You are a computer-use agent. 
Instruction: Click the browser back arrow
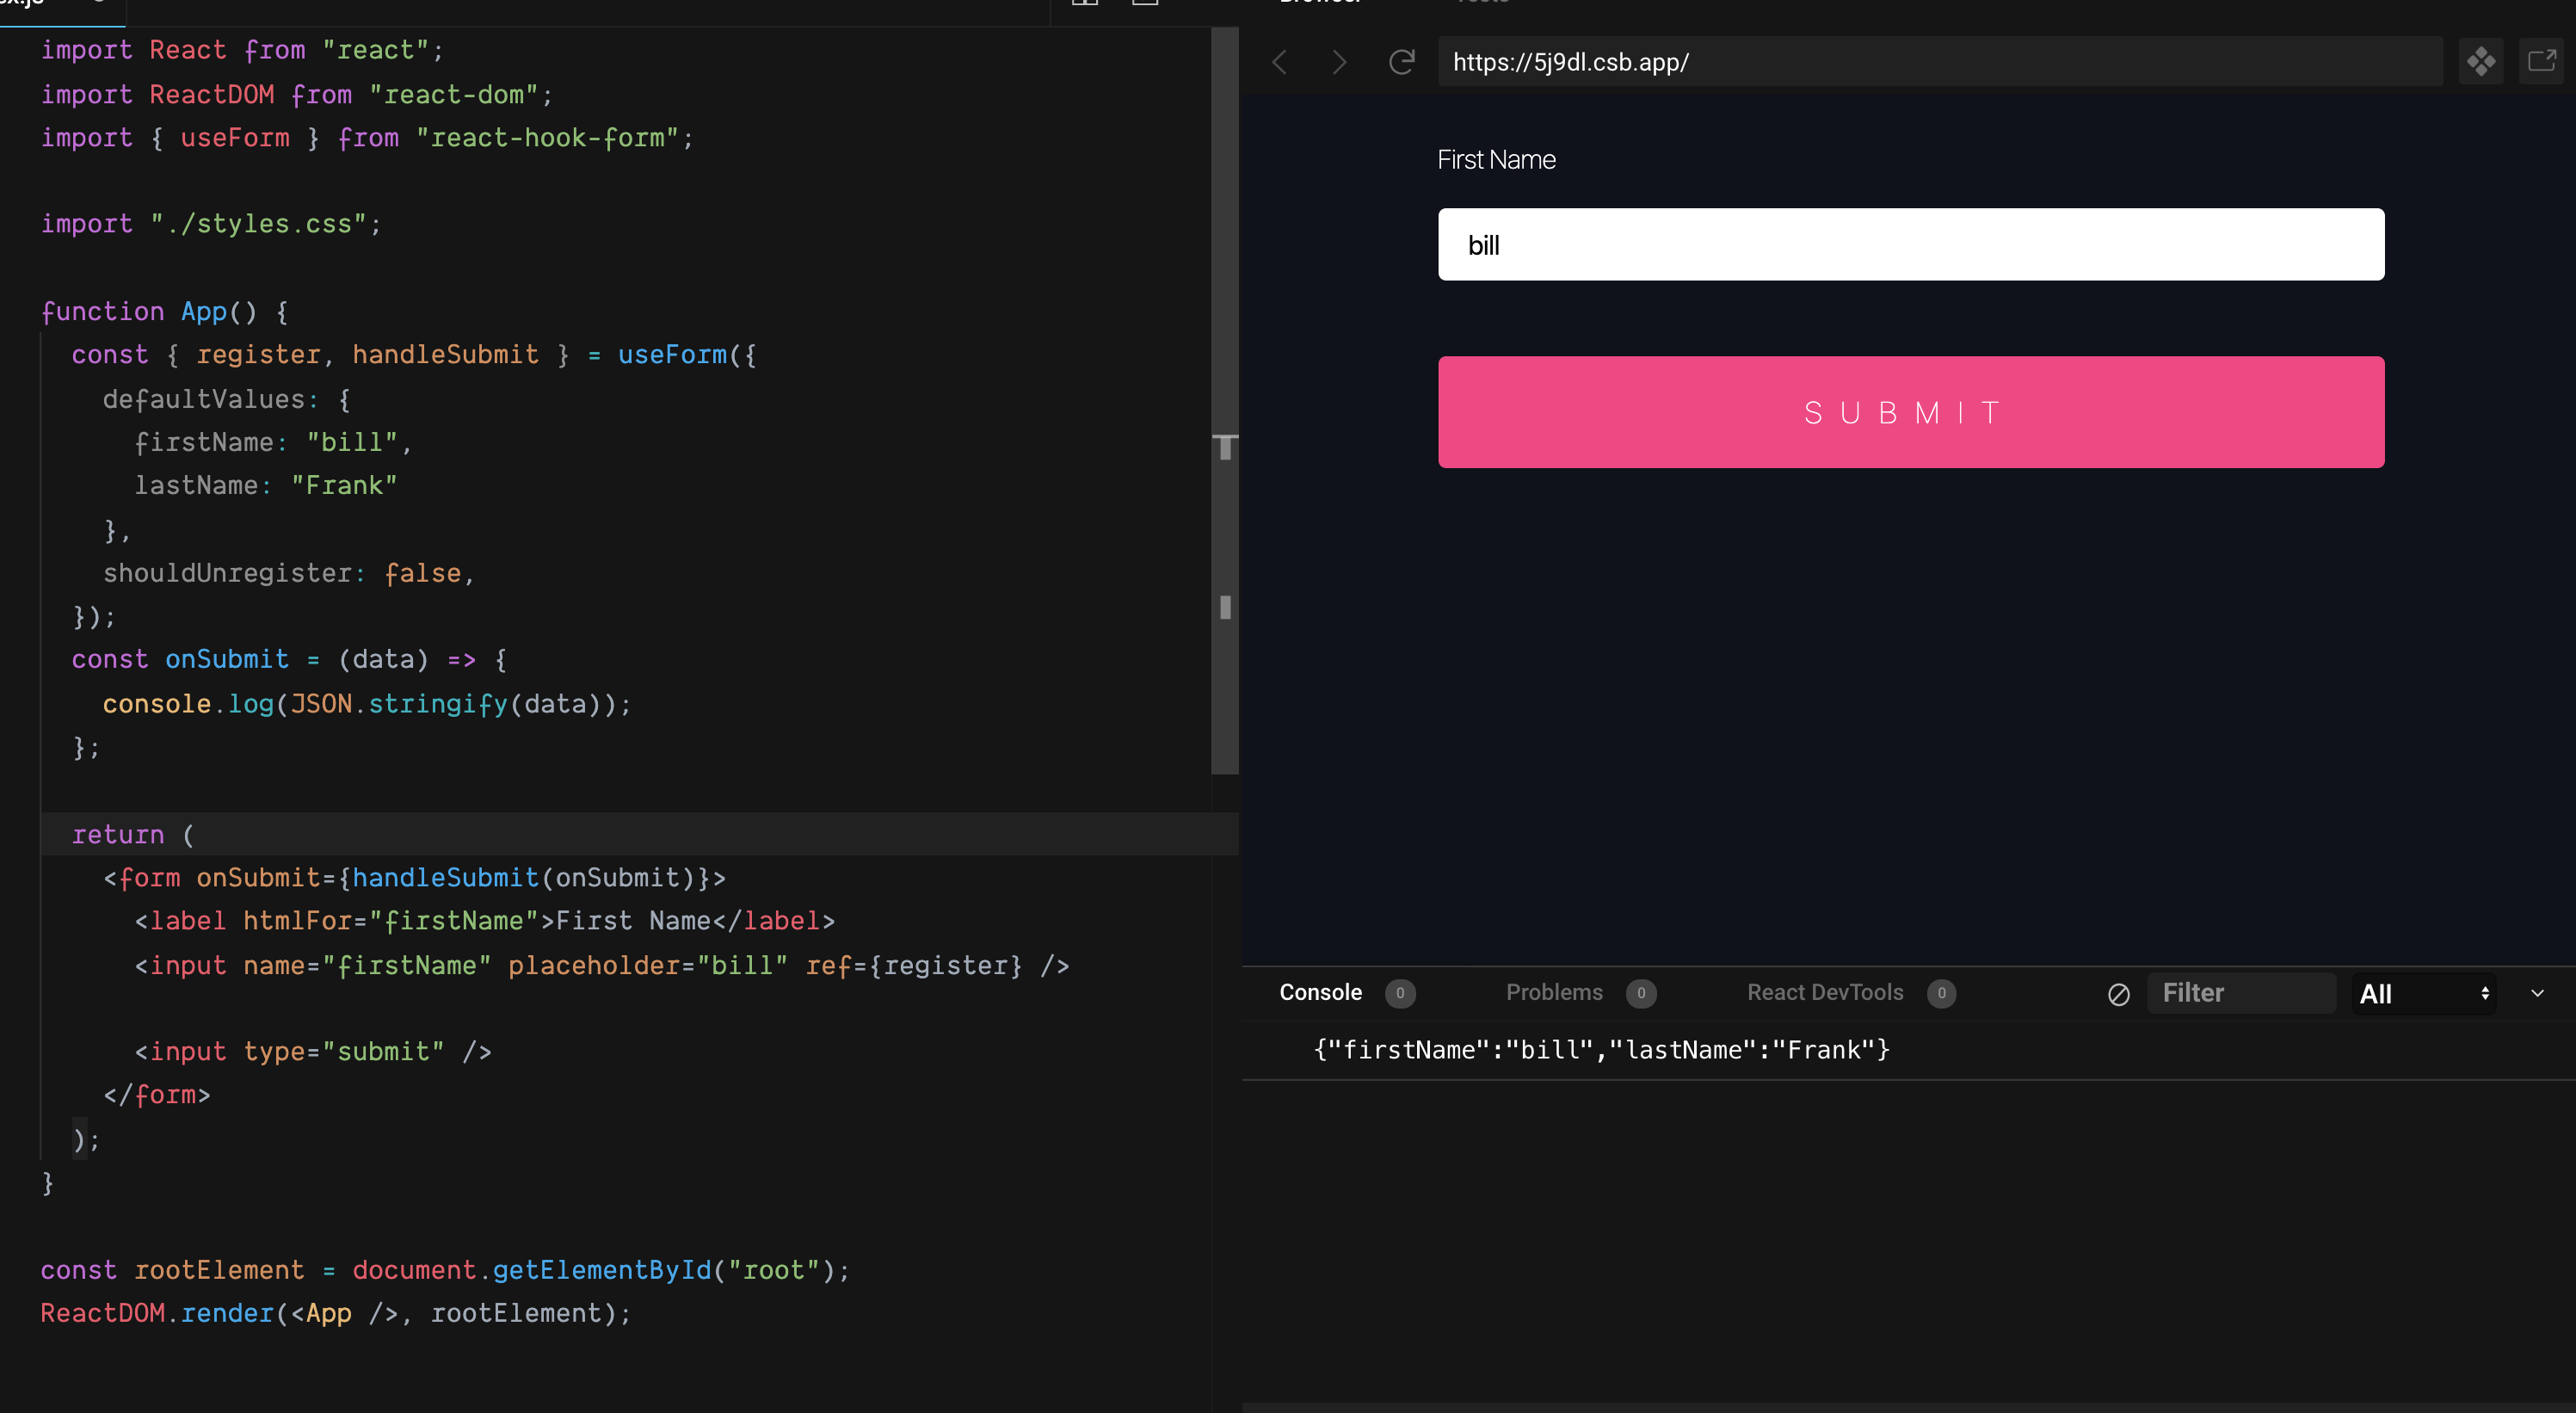pos(1279,62)
